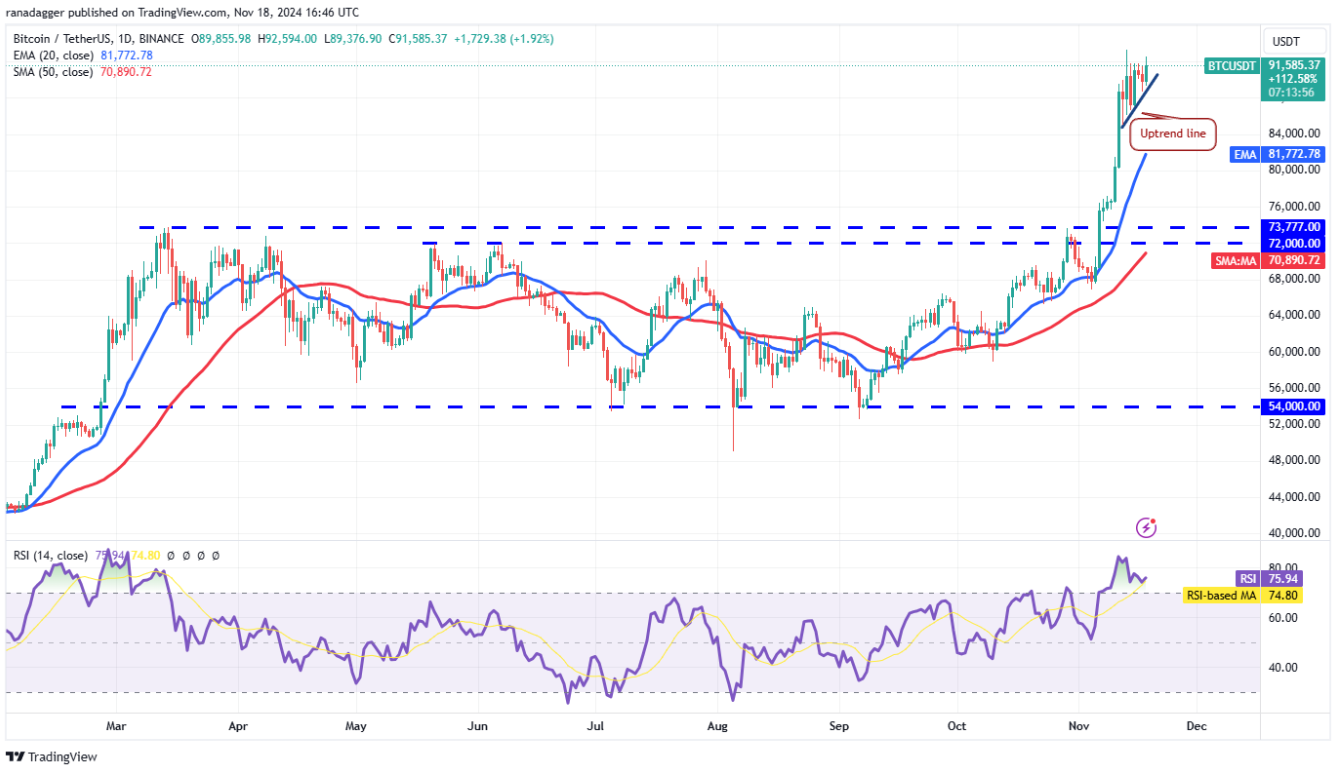Select the RSI (14, close) legend
Image resolution: width=1337 pixels, height=772 pixels.
[51, 555]
